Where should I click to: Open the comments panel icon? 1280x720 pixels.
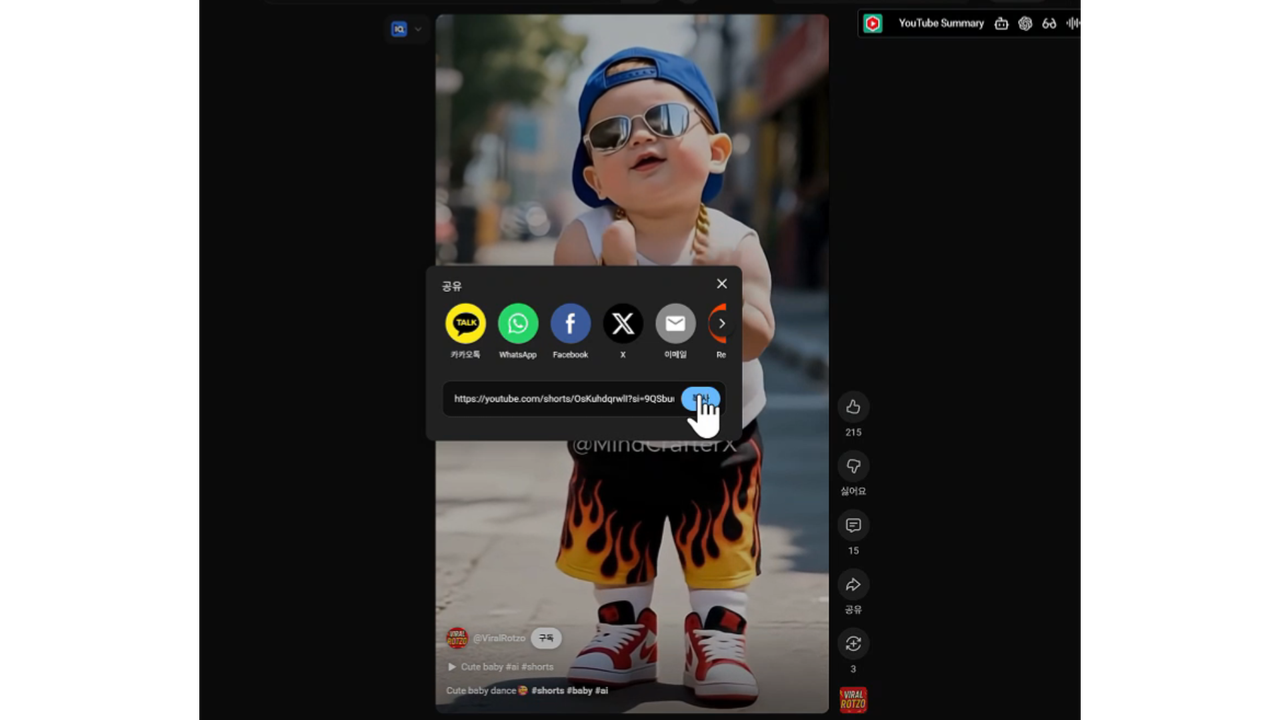(853, 525)
